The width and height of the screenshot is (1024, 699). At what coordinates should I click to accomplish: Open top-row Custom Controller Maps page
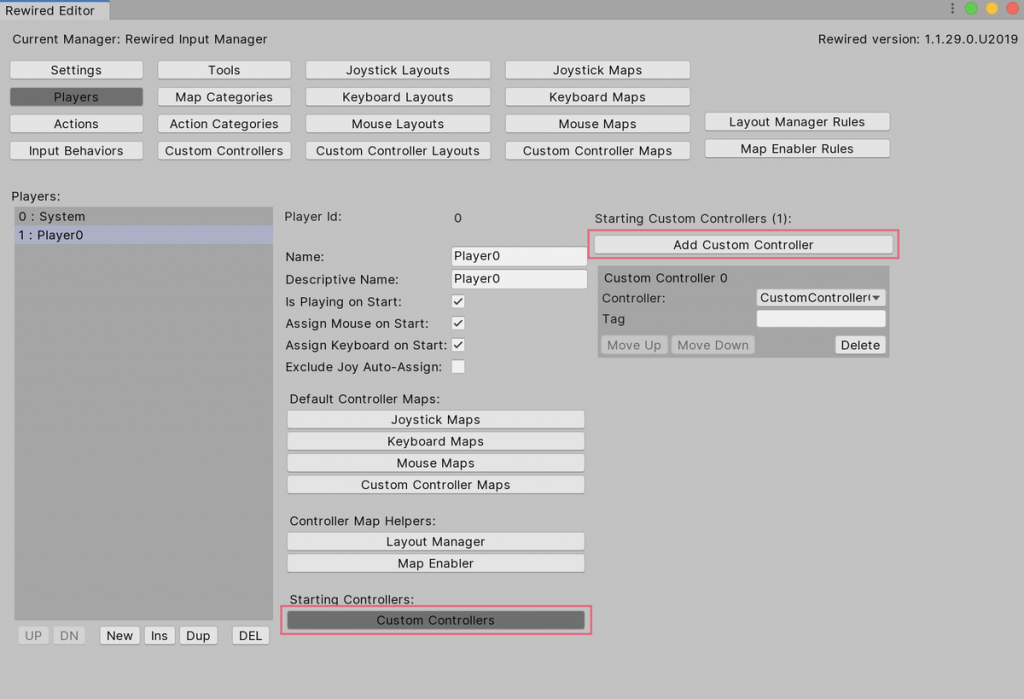[x=598, y=150]
